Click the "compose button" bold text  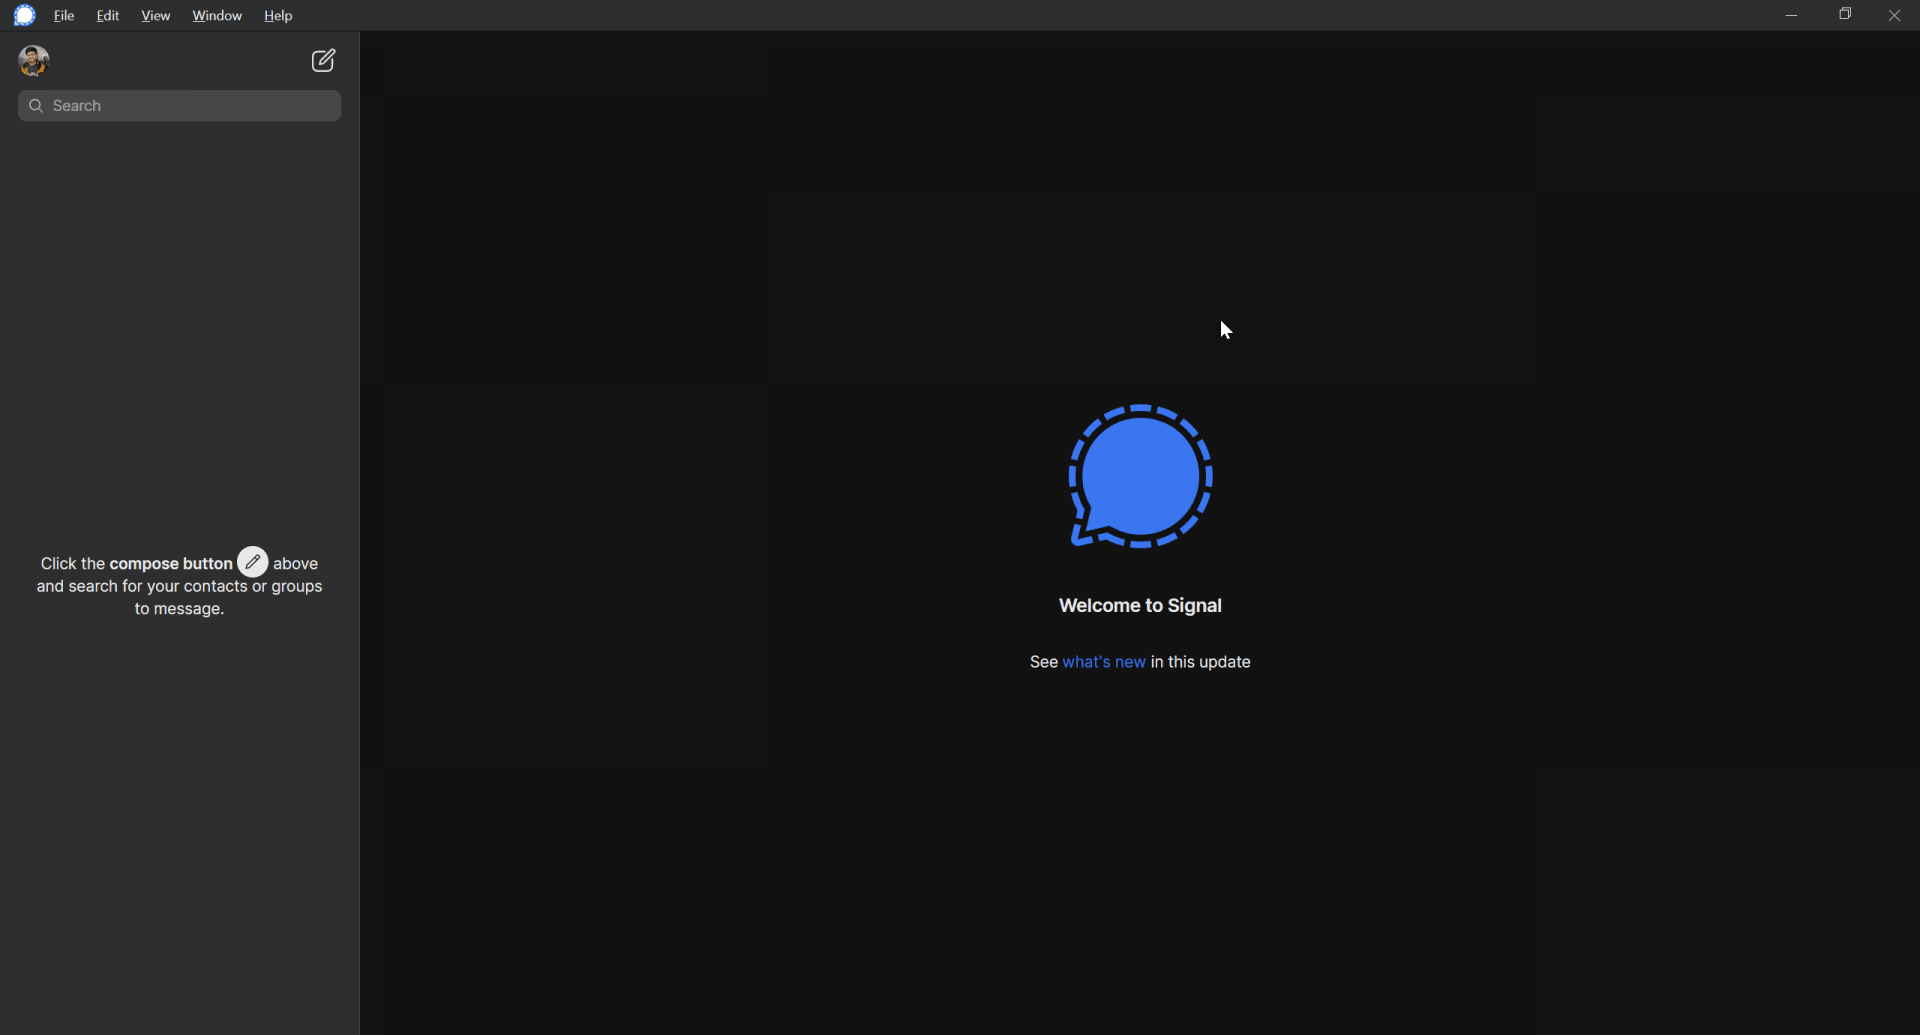pos(171,564)
